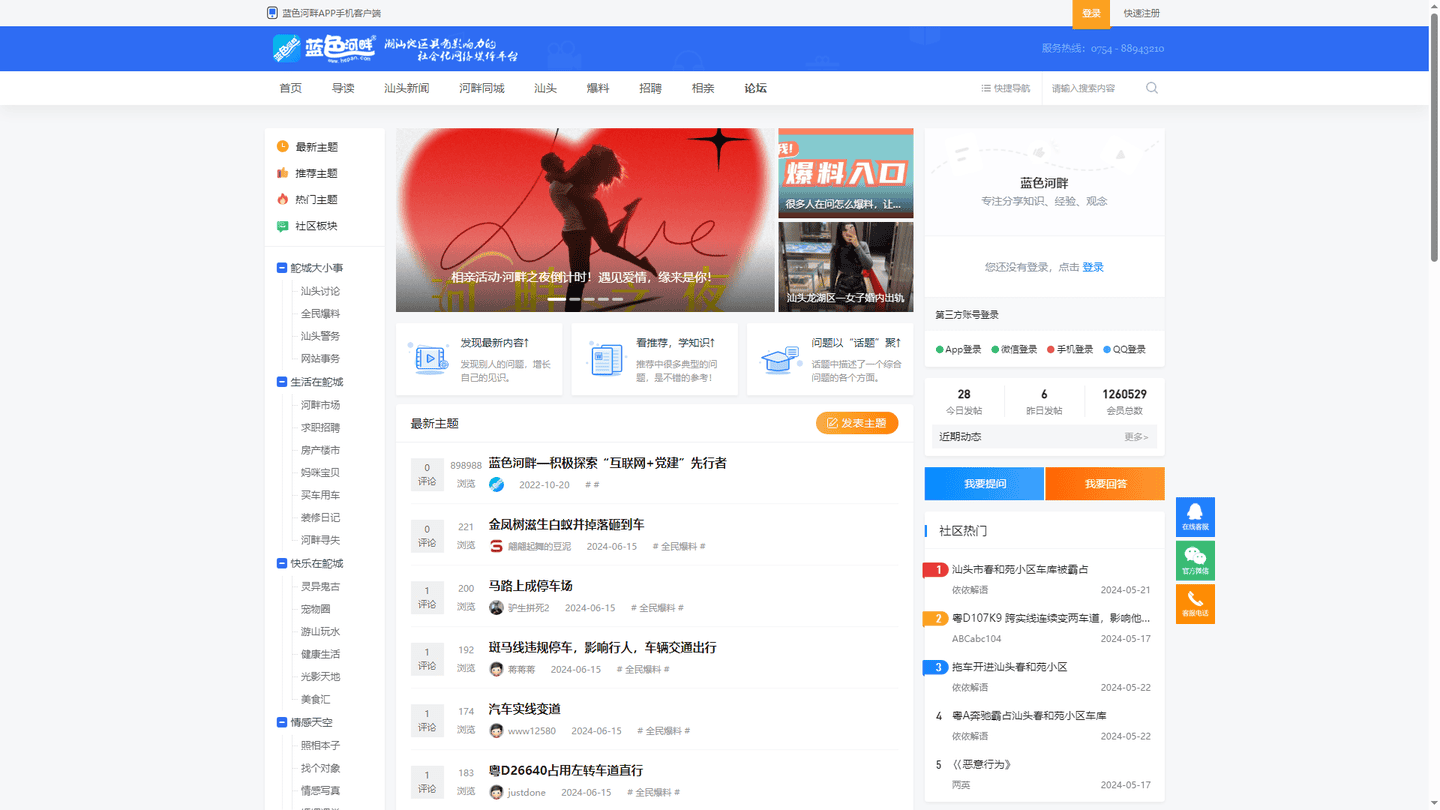1440x810 pixels.
Task: Click the red 手机登录 login option
Action: pyautogui.click(x=1070, y=350)
